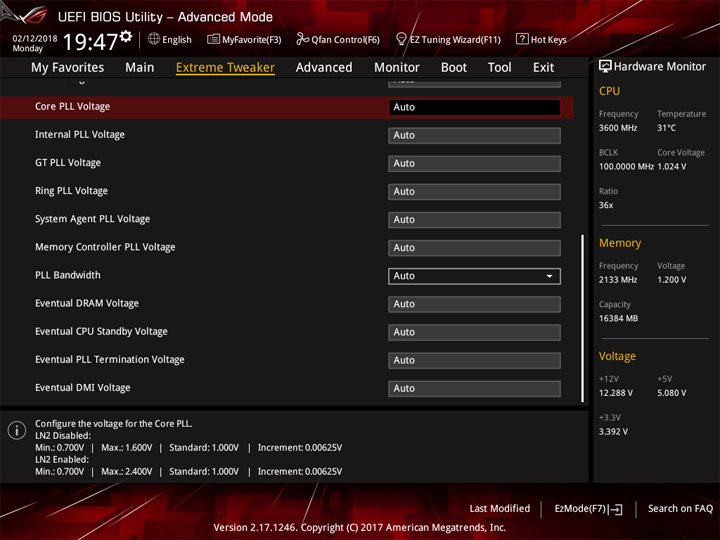
Task: Click the EzMode exit arrow icon
Action: click(617, 509)
